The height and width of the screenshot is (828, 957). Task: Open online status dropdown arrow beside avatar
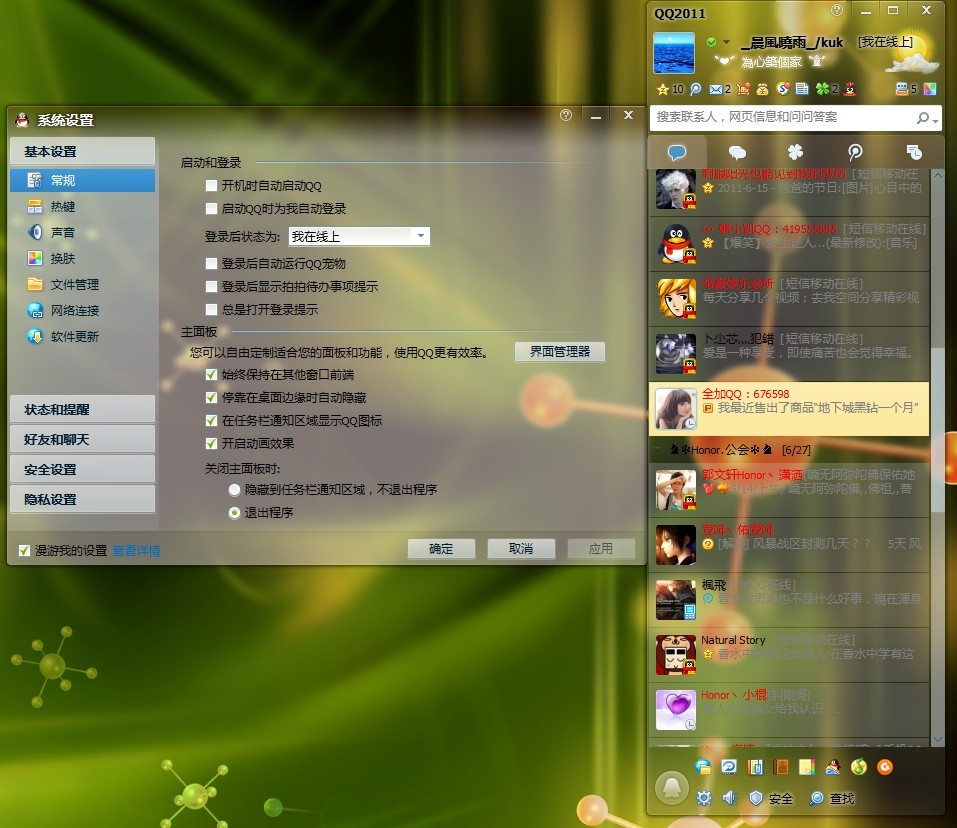click(726, 42)
